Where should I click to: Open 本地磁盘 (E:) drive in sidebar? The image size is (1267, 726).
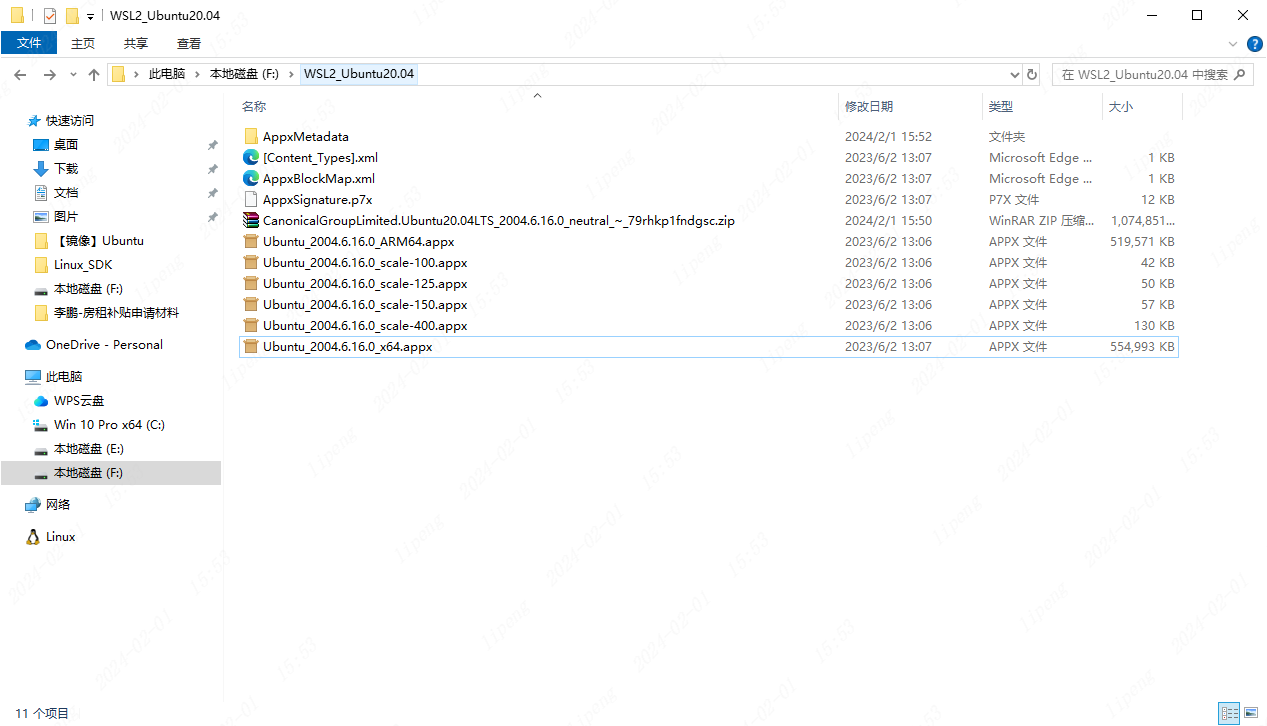click(89, 448)
